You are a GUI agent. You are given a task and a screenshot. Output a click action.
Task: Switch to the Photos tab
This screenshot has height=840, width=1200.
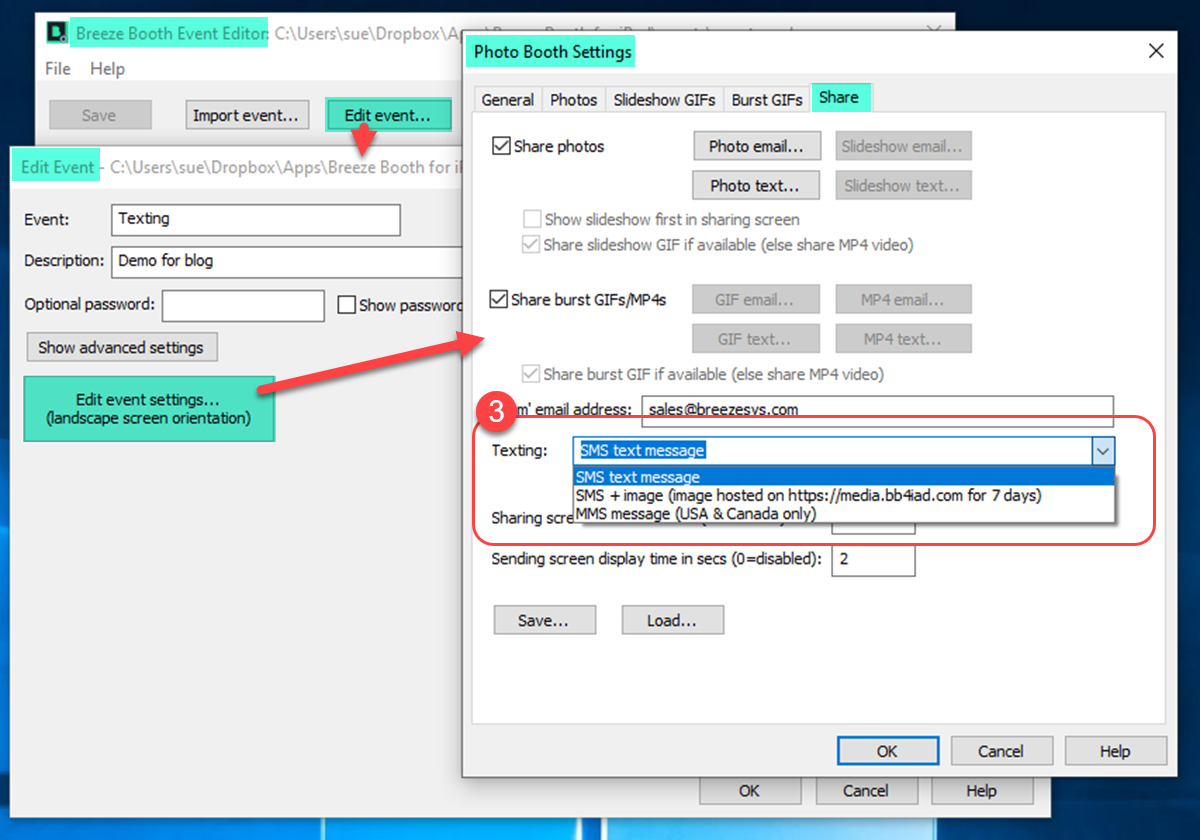pyautogui.click(x=574, y=99)
